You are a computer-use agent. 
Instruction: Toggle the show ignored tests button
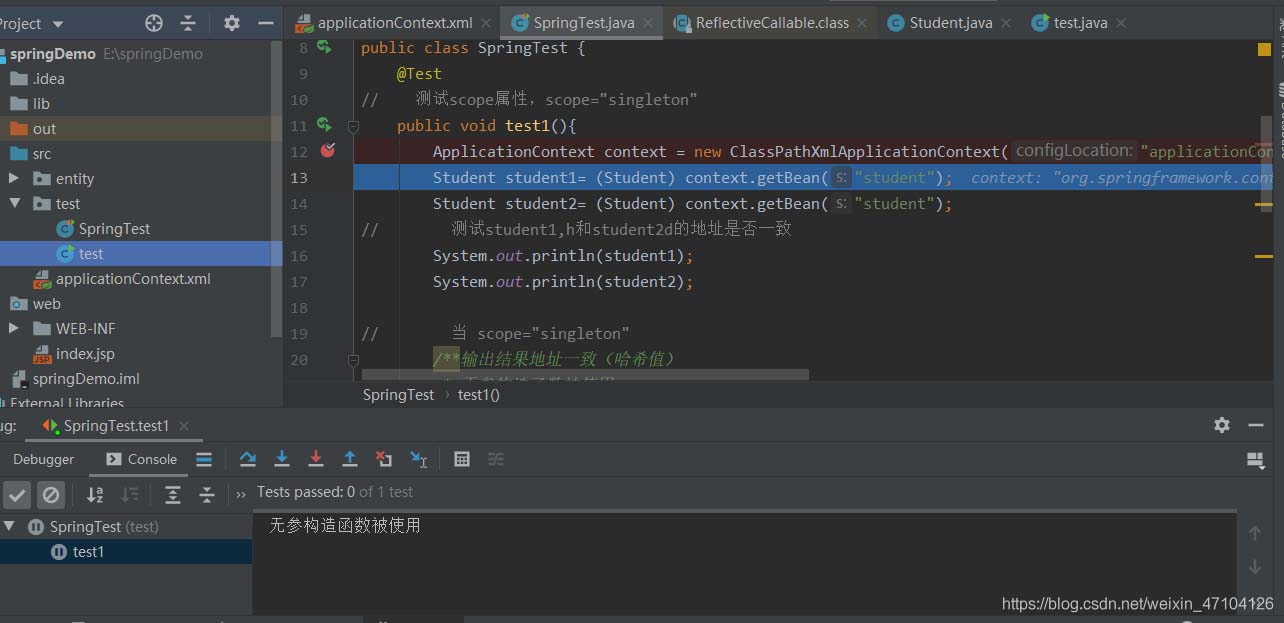click(x=51, y=494)
